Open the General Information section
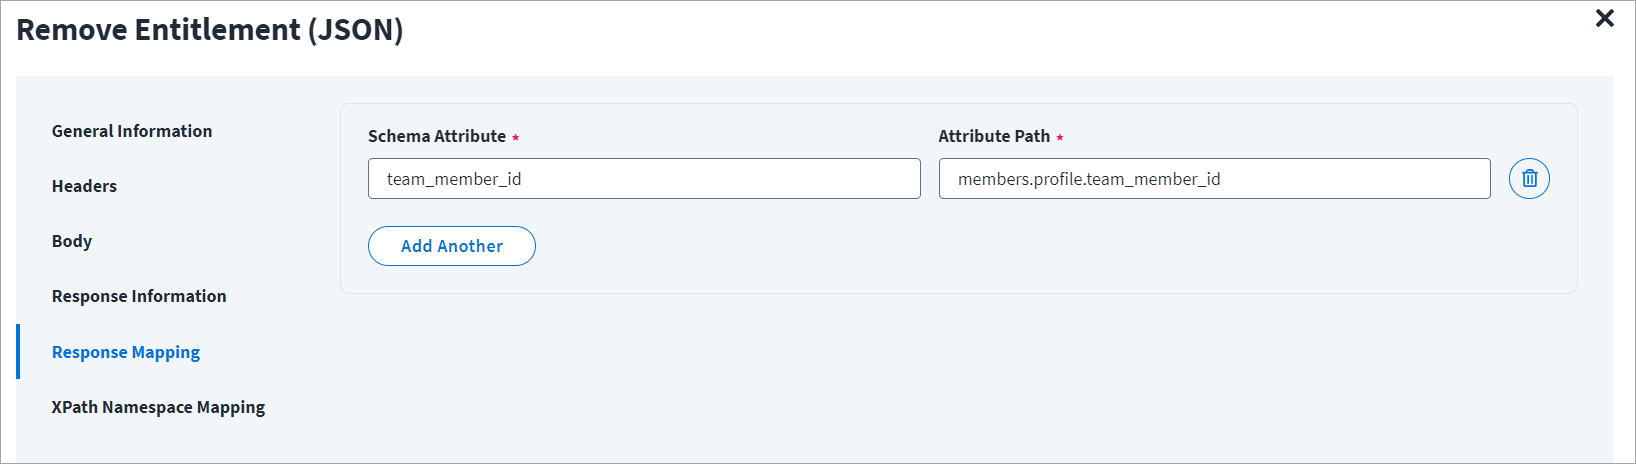 tap(132, 131)
